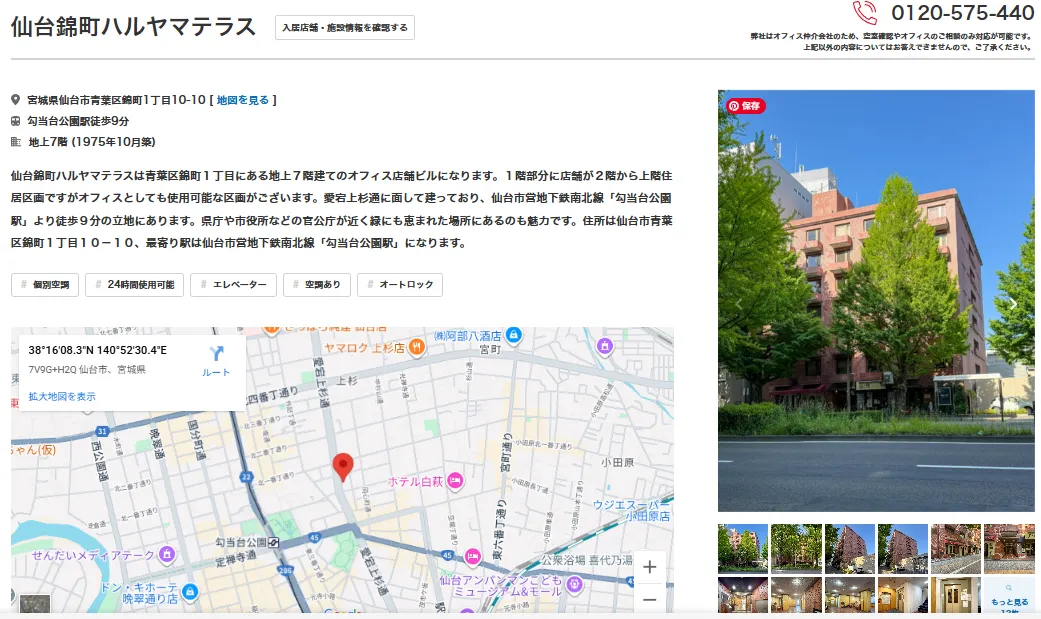Viewport: 1041px width, 619px height.
Task: Select the オートロック feature tag
Action: (x=400, y=285)
